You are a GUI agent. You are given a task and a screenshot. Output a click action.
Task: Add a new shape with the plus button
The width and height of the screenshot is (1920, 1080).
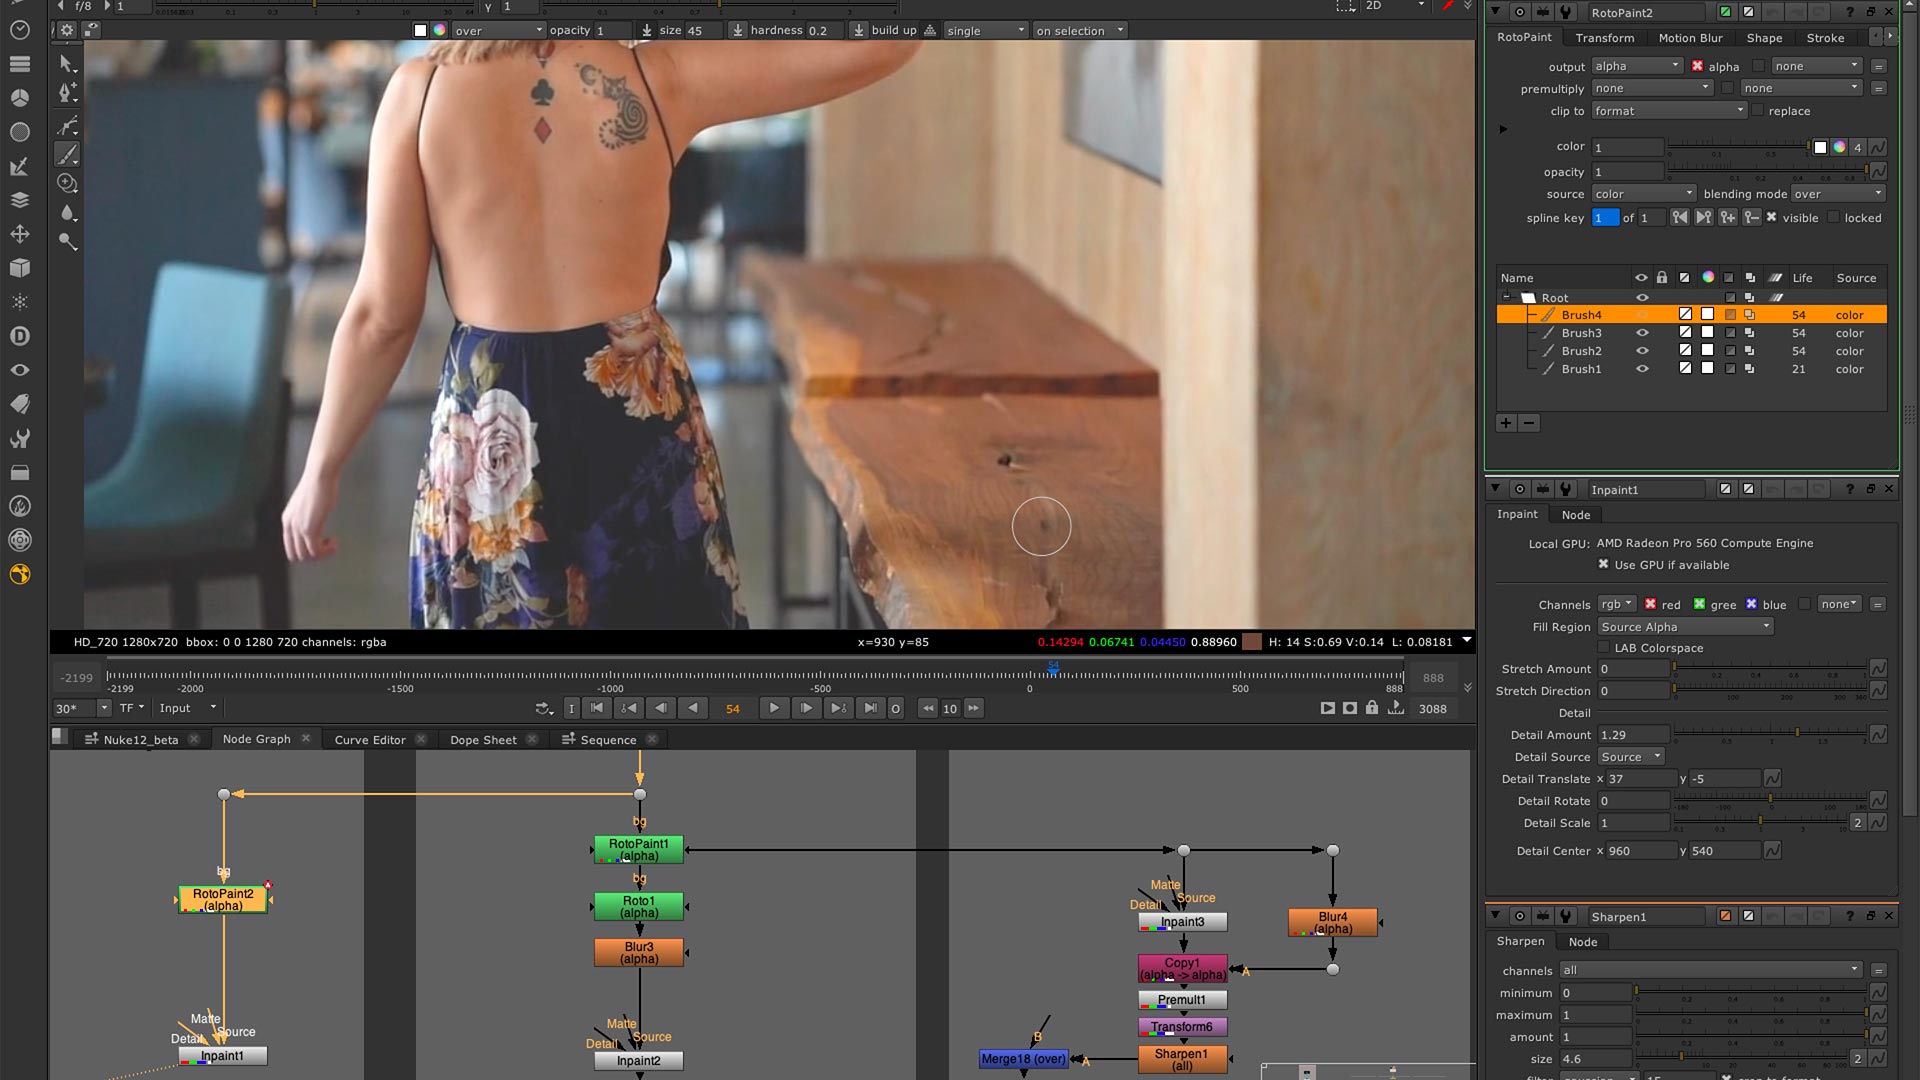[1506, 422]
